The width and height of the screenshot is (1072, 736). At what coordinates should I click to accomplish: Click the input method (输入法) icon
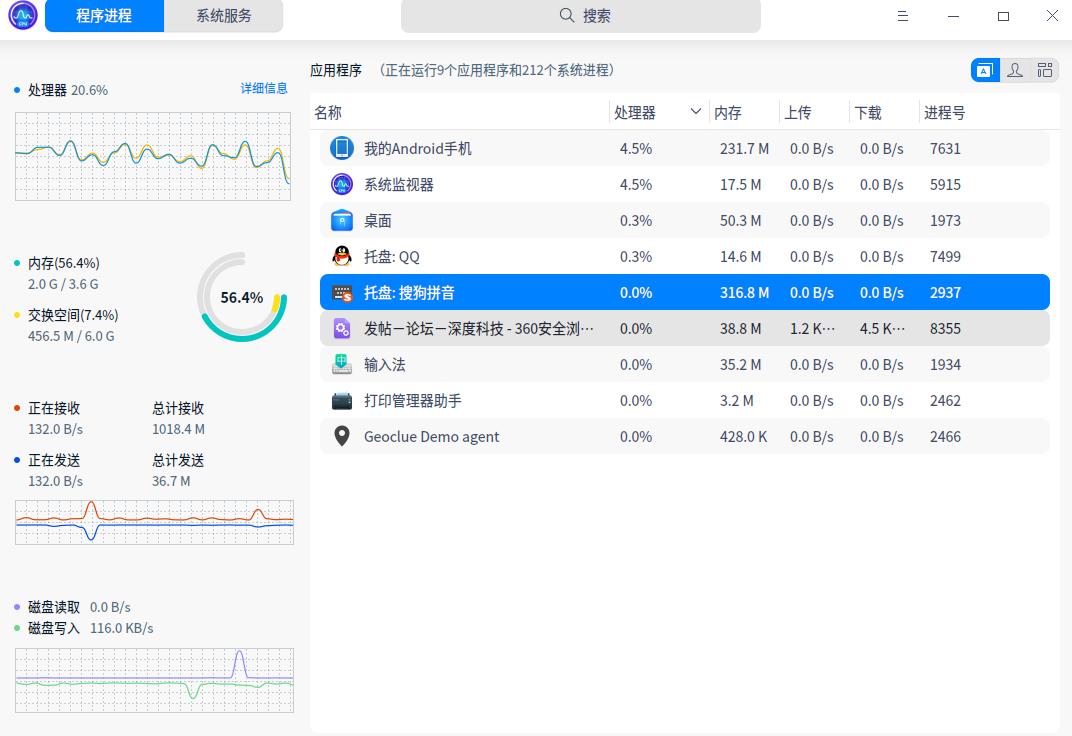342,364
